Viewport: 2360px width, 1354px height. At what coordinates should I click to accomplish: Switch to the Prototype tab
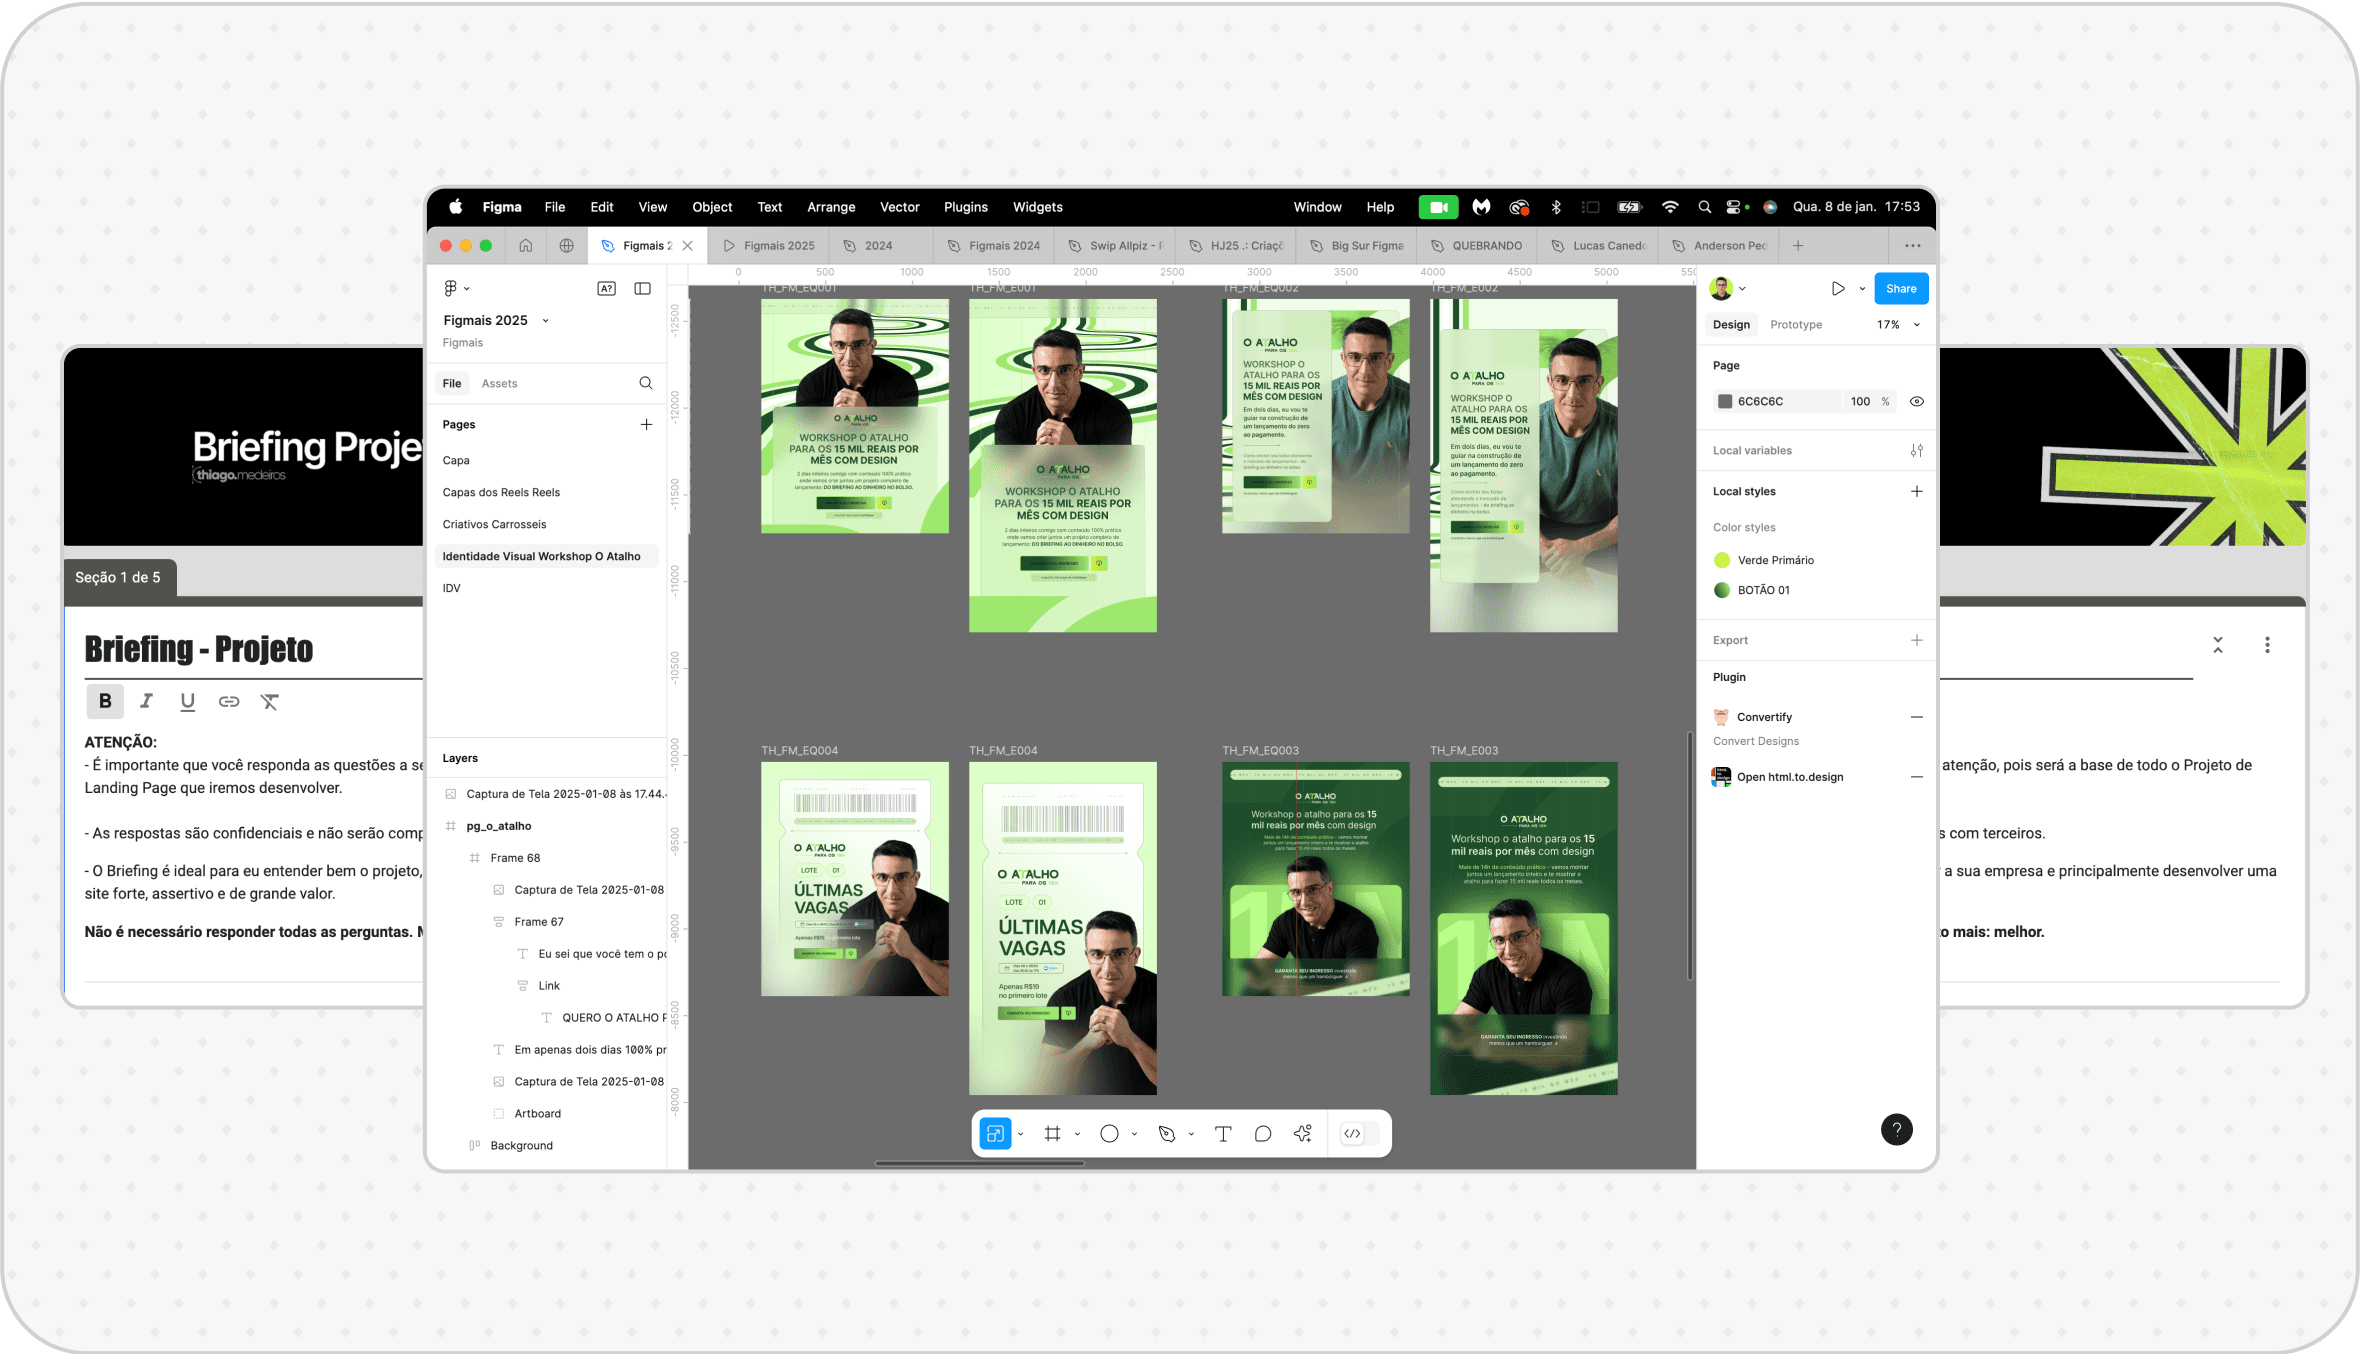tap(1796, 325)
